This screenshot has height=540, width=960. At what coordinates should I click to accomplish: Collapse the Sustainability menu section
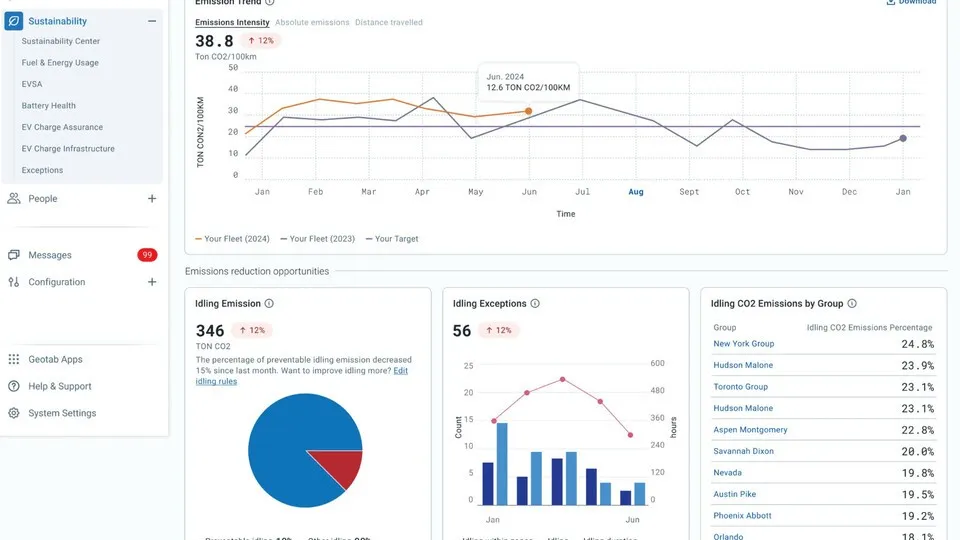click(x=152, y=21)
